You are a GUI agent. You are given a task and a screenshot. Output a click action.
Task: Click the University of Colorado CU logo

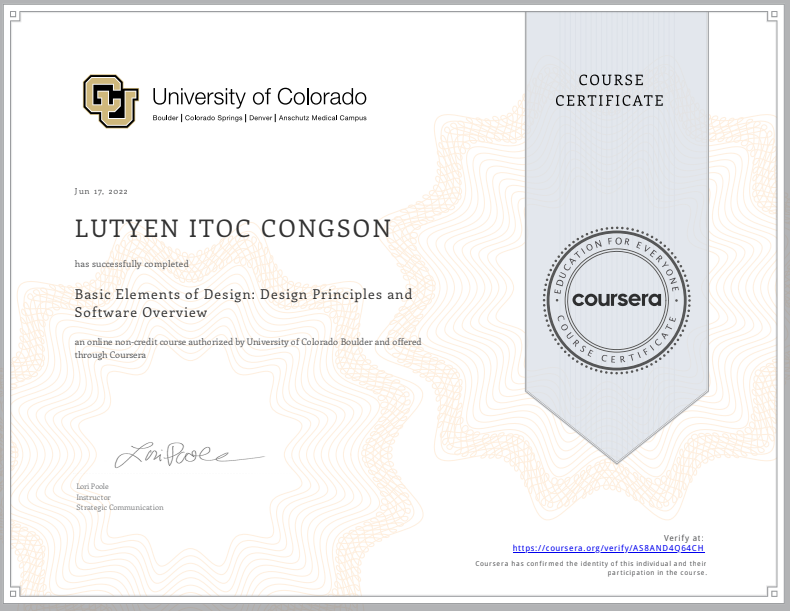point(111,101)
